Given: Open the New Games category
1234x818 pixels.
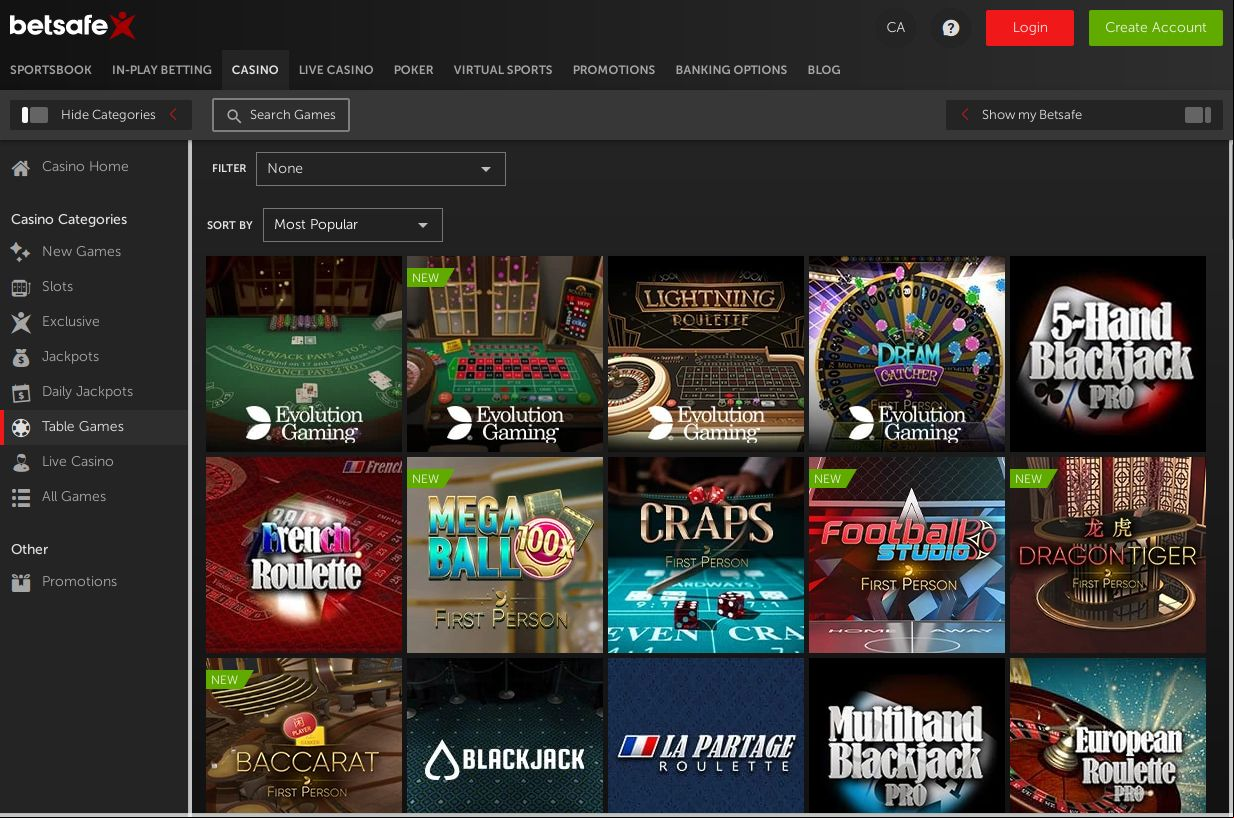Looking at the screenshot, I should click(x=81, y=252).
